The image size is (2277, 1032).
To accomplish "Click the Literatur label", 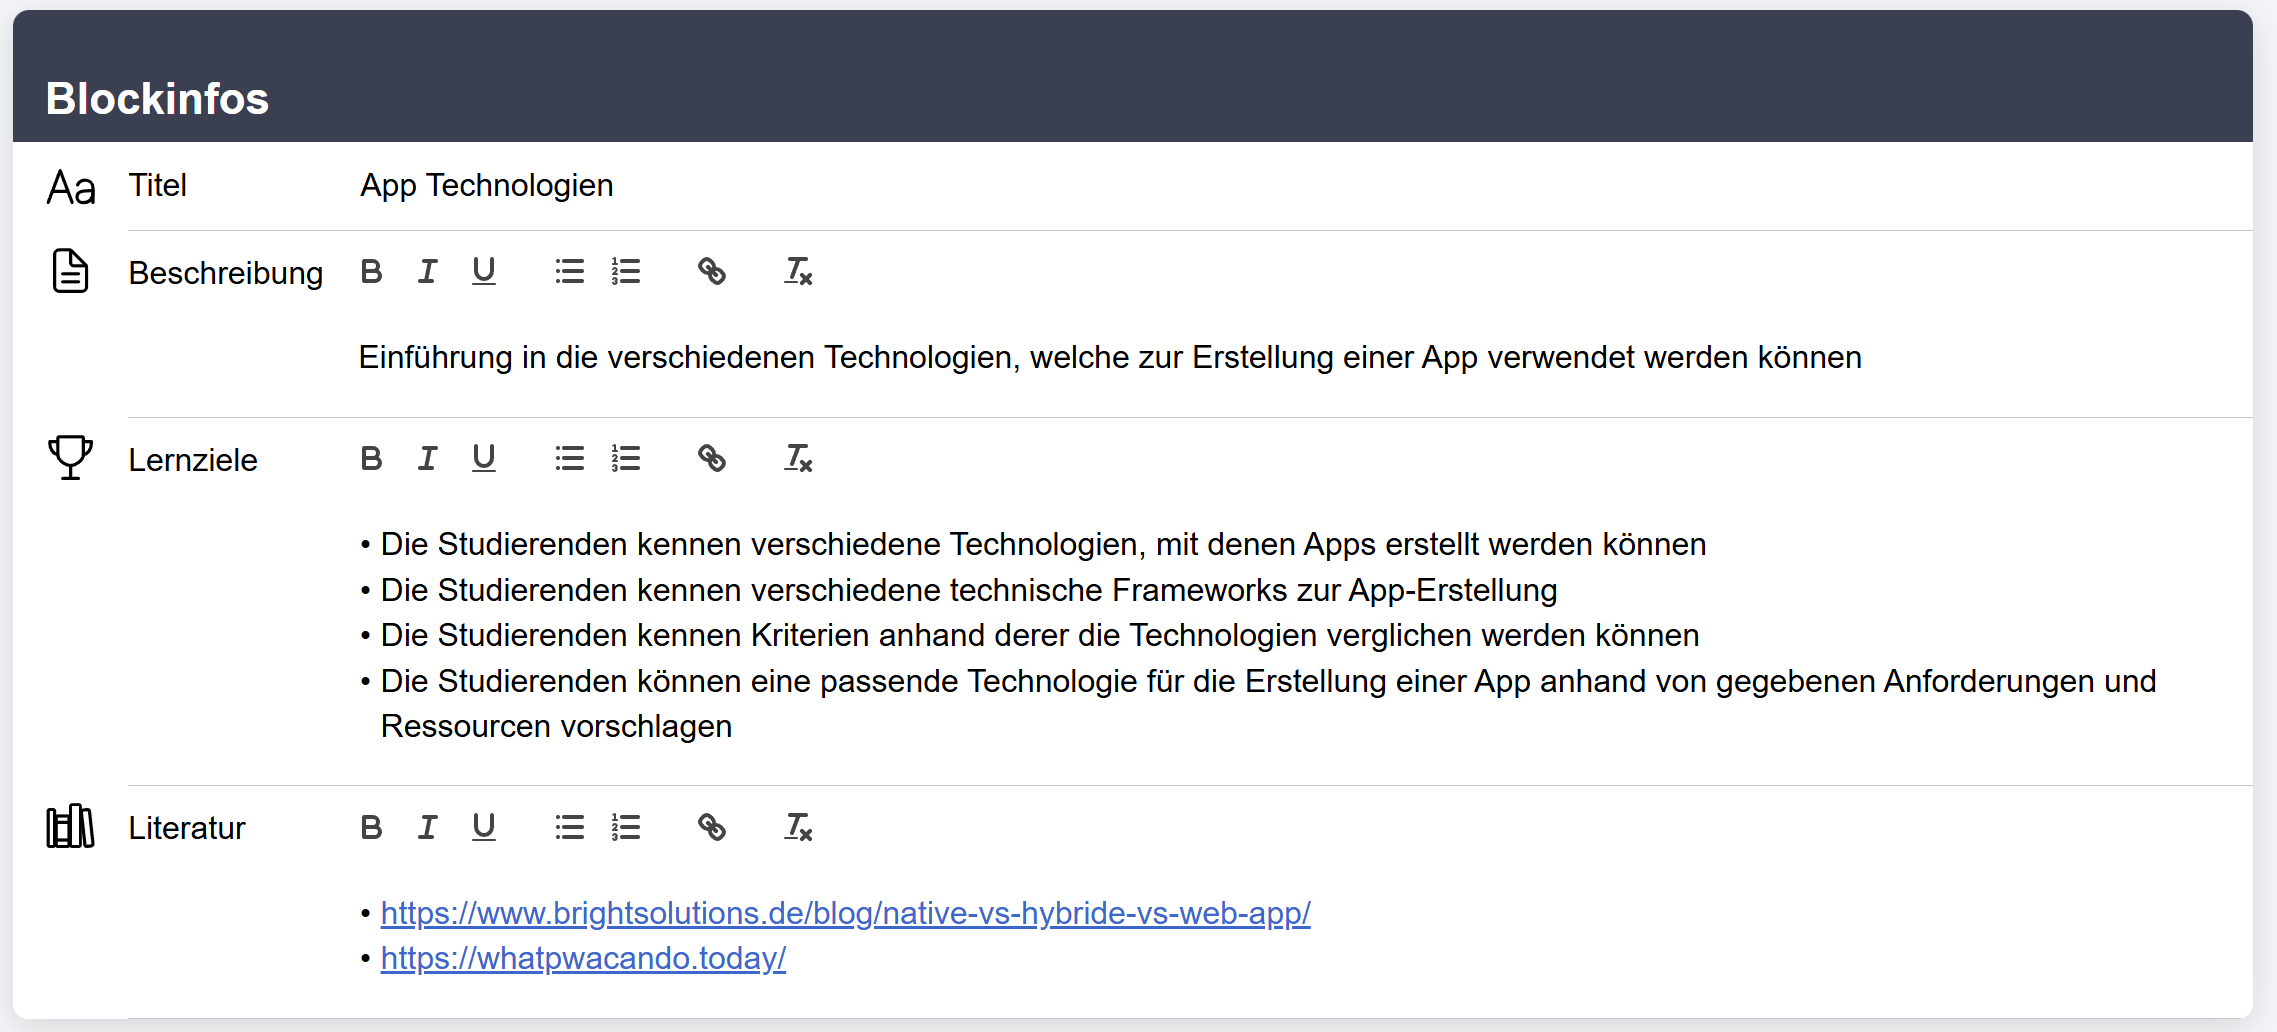I will pyautogui.click(x=187, y=828).
